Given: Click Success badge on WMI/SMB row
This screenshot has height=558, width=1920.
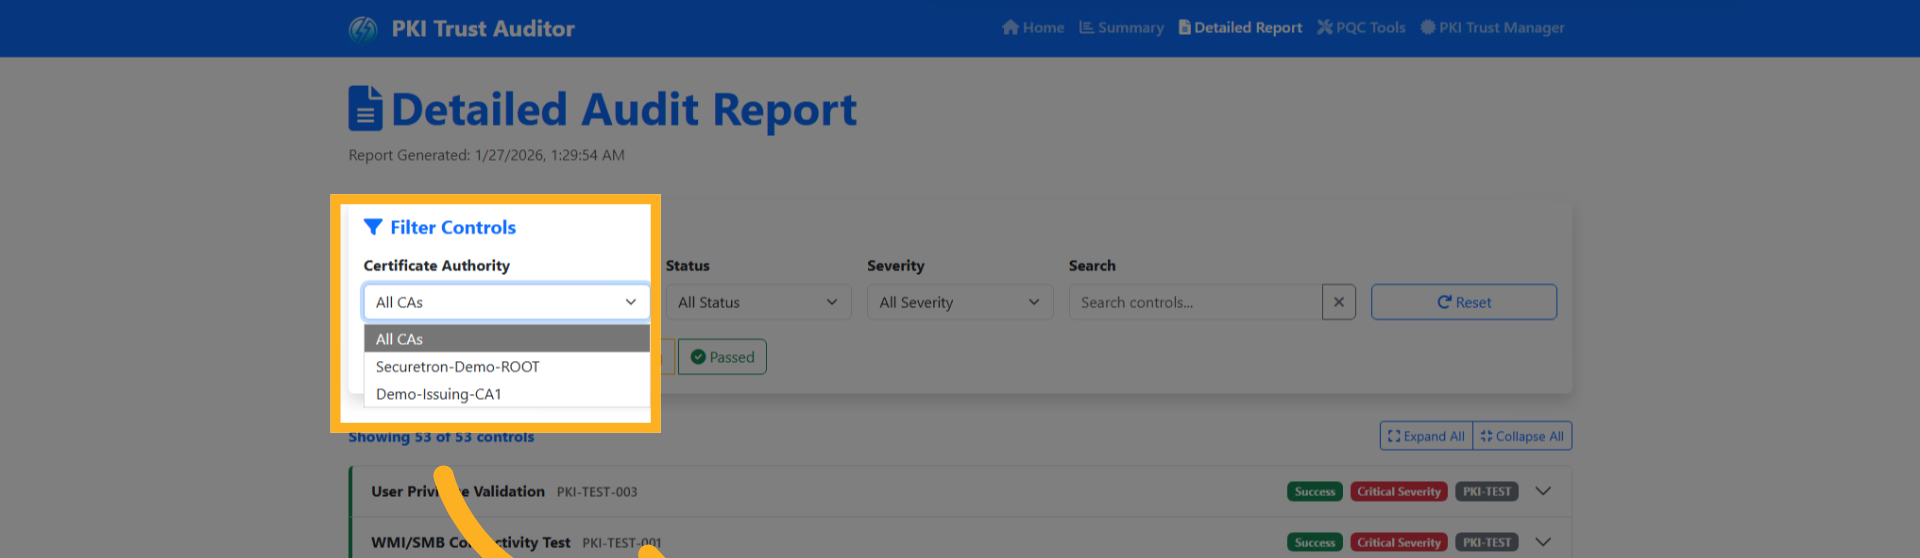Looking at the screenshot, I should coord(1315,542).
